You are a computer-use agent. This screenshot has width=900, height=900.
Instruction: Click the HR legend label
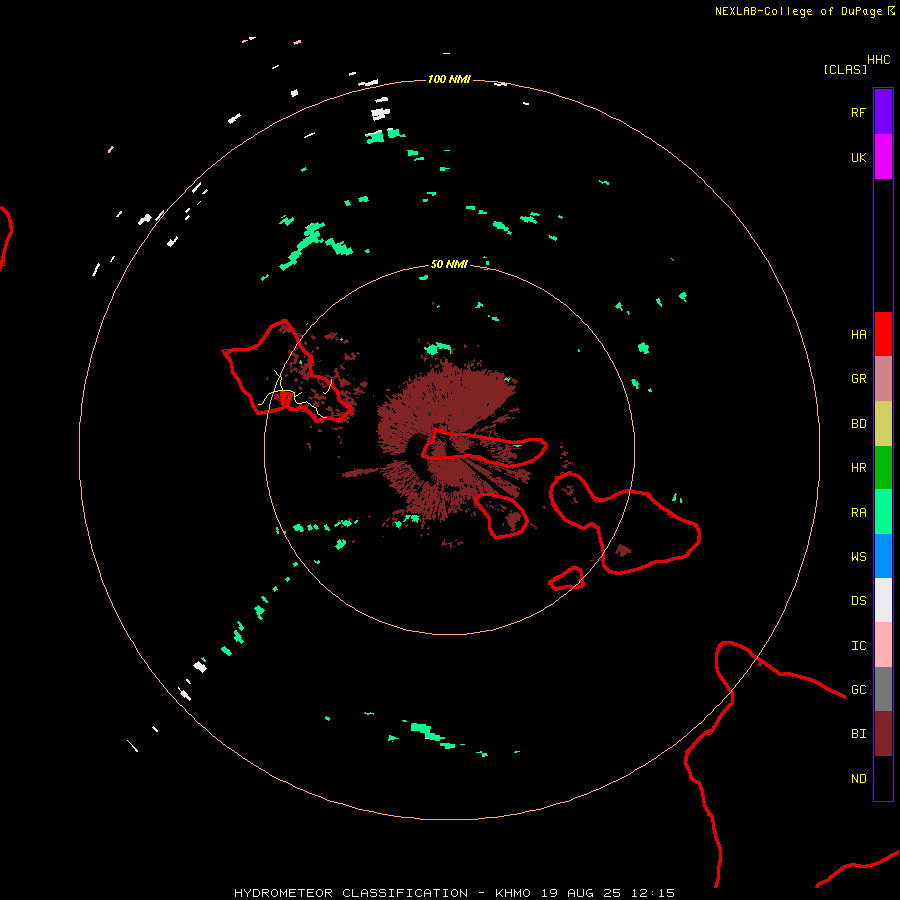[858, 468]
